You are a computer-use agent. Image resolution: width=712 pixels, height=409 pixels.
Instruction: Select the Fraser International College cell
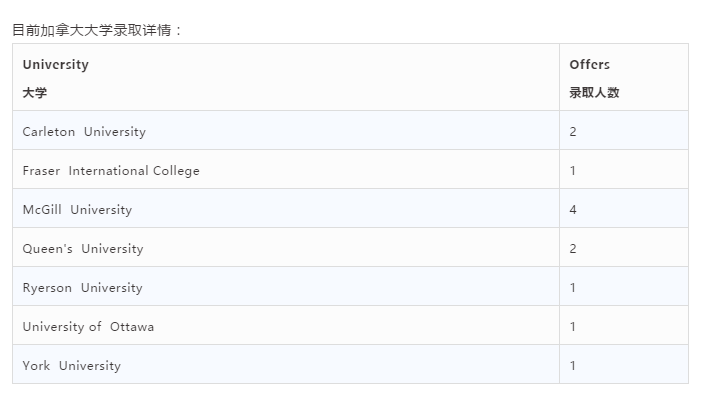(286, 169)
